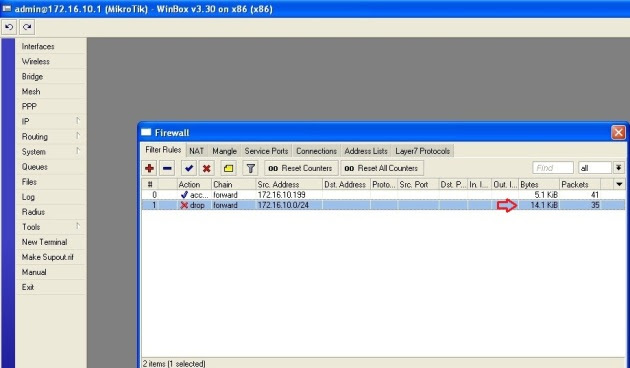
Task: Click Reset All Counters button
Action: [x=382, y=168]
